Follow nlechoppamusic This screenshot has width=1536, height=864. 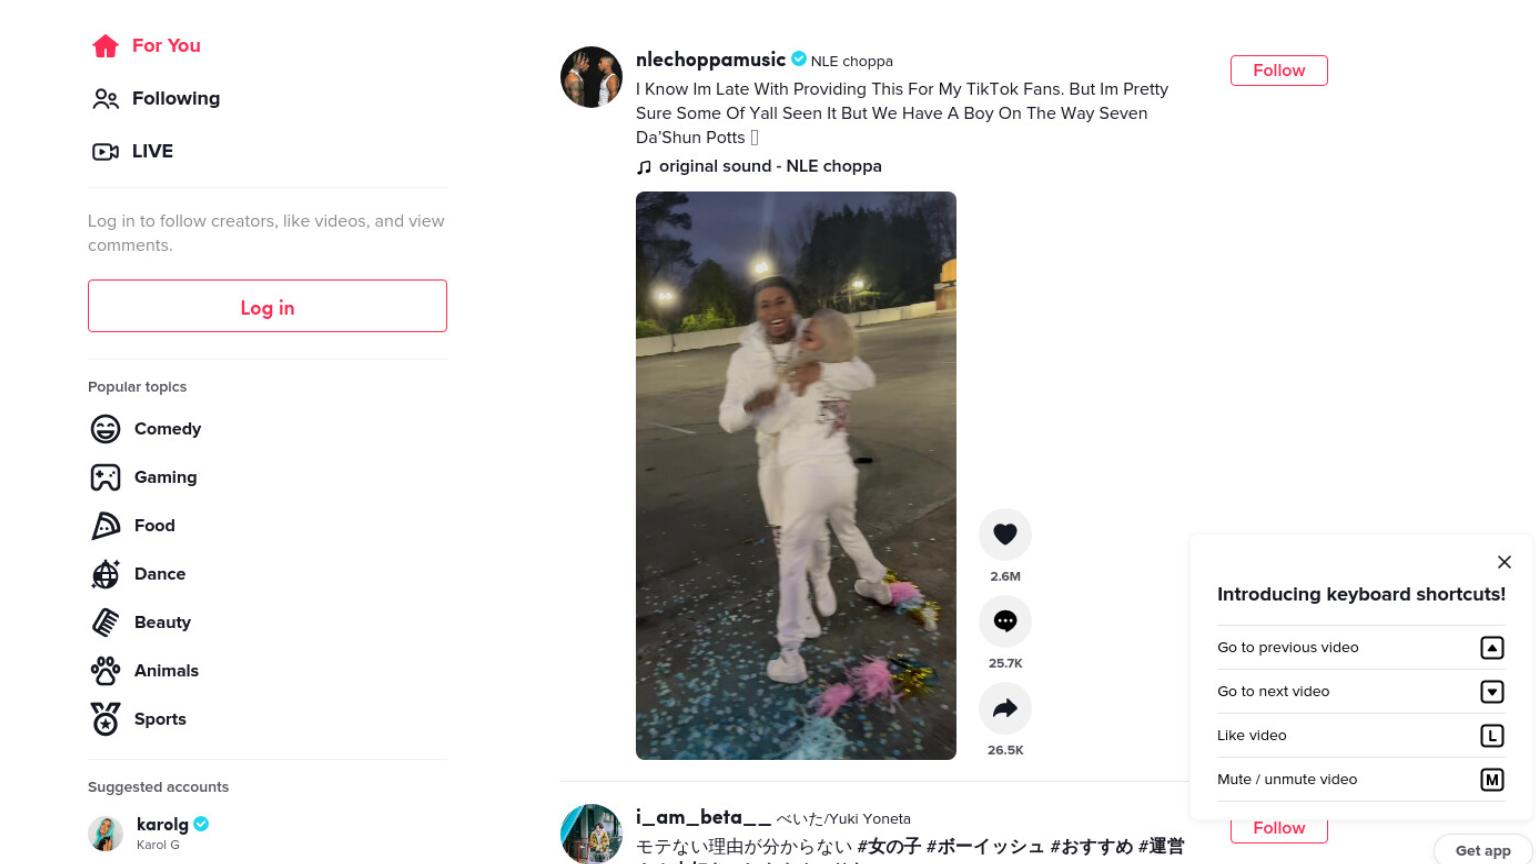pos(1279,70)
